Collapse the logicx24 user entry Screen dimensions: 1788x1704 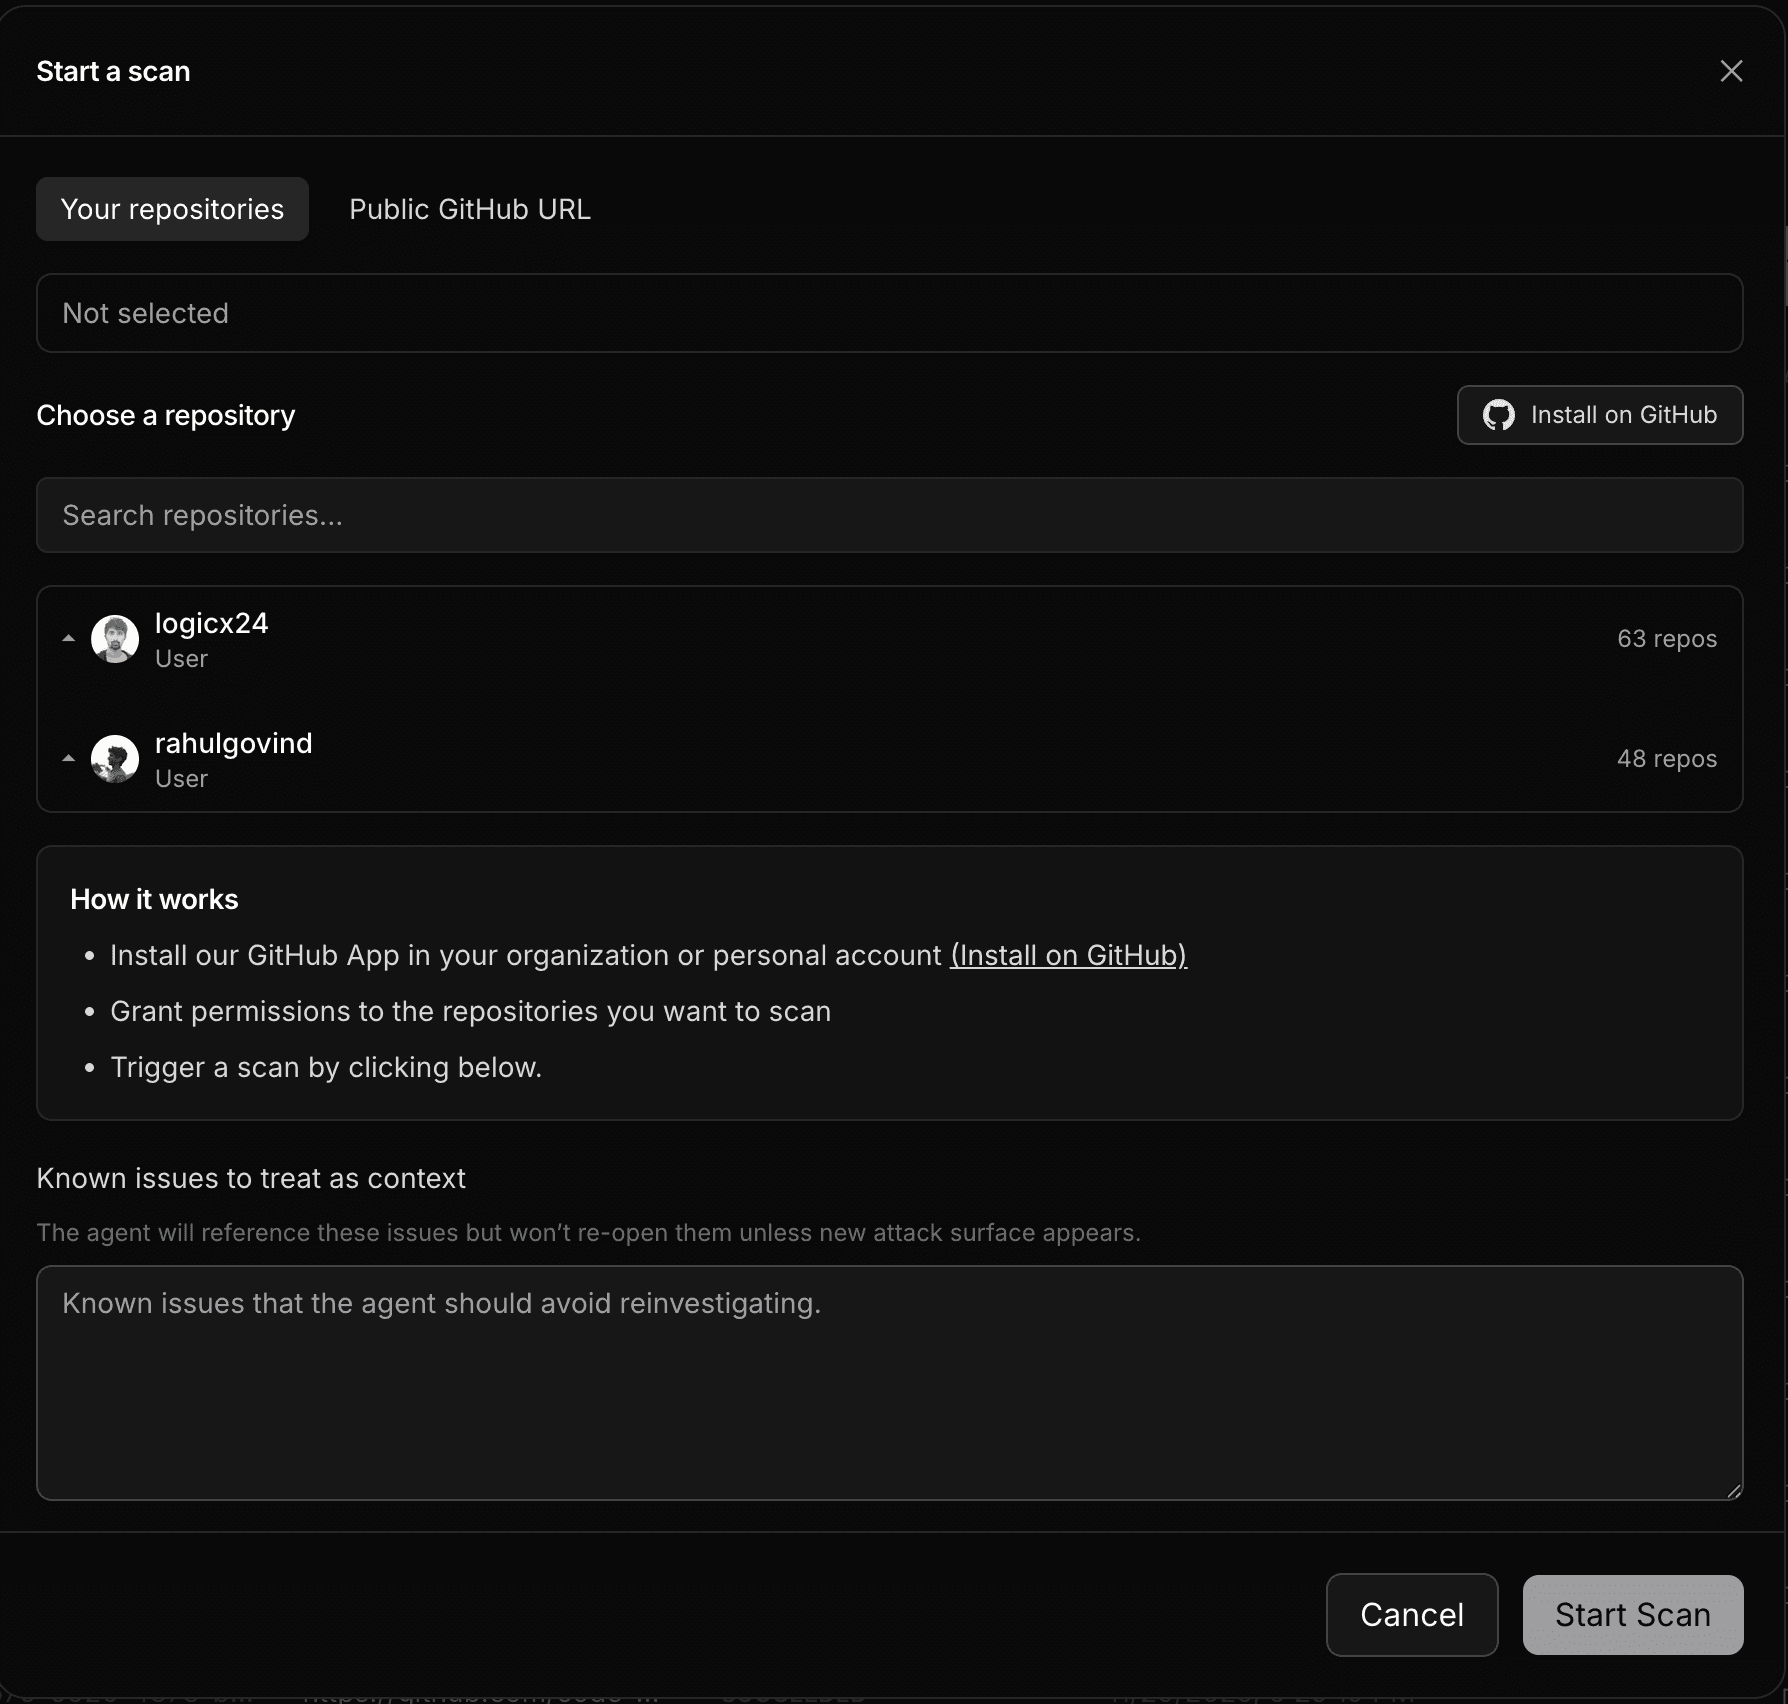click(x=68, y=638)
